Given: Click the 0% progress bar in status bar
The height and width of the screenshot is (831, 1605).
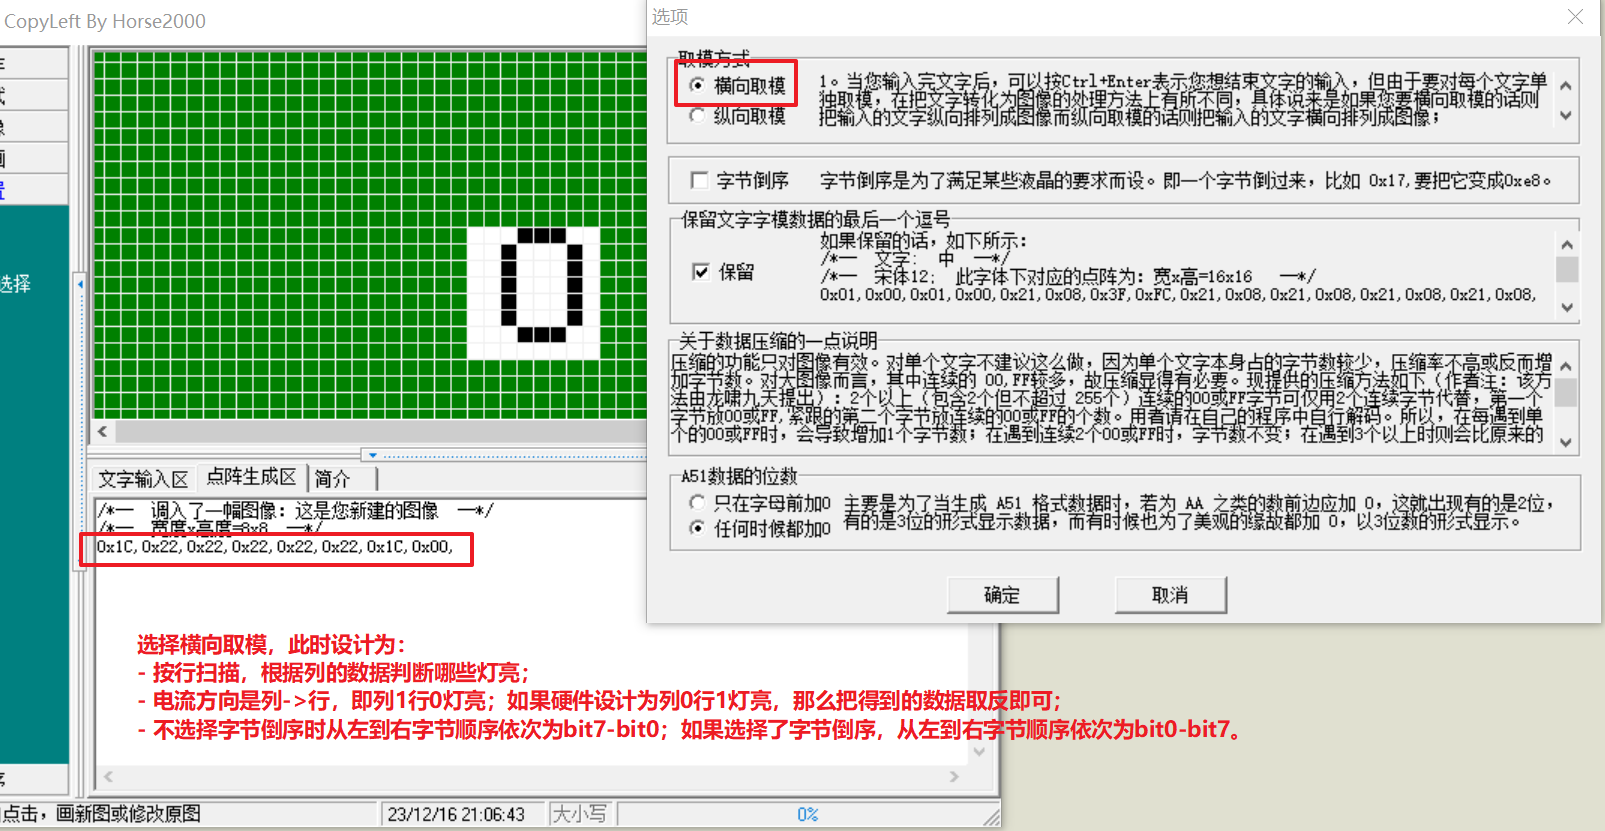Looking at the screenshot, I should pyautogui.click(x=808, y=814).
